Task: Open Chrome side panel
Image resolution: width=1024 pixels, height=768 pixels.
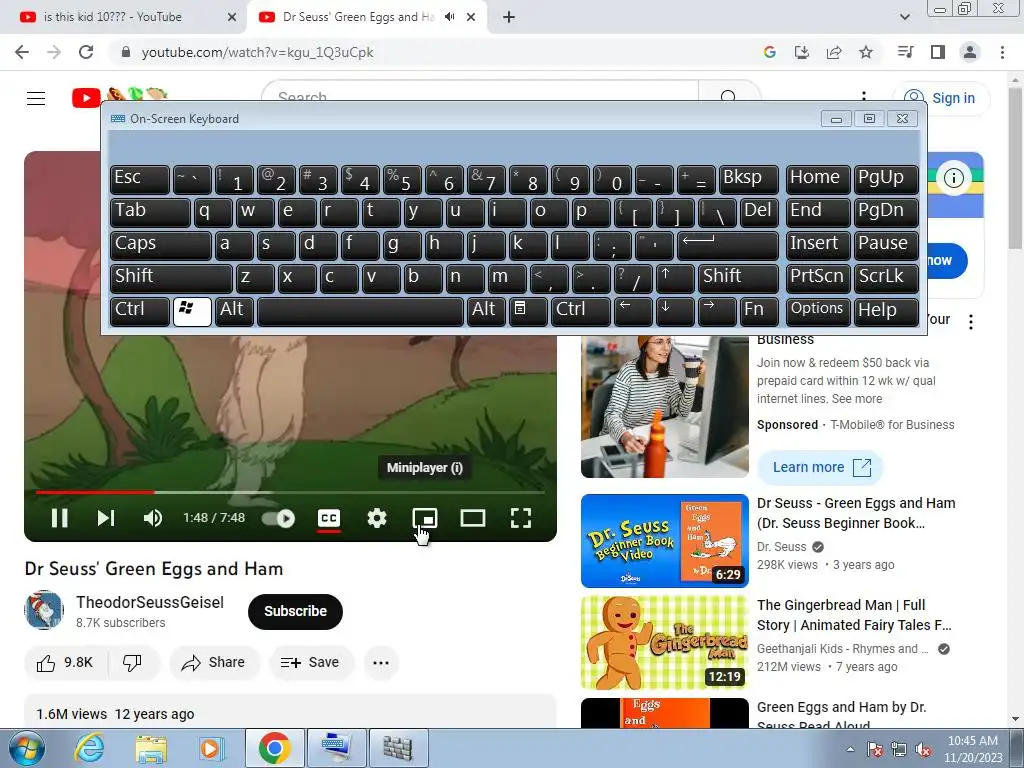Action: coord(938,52)
